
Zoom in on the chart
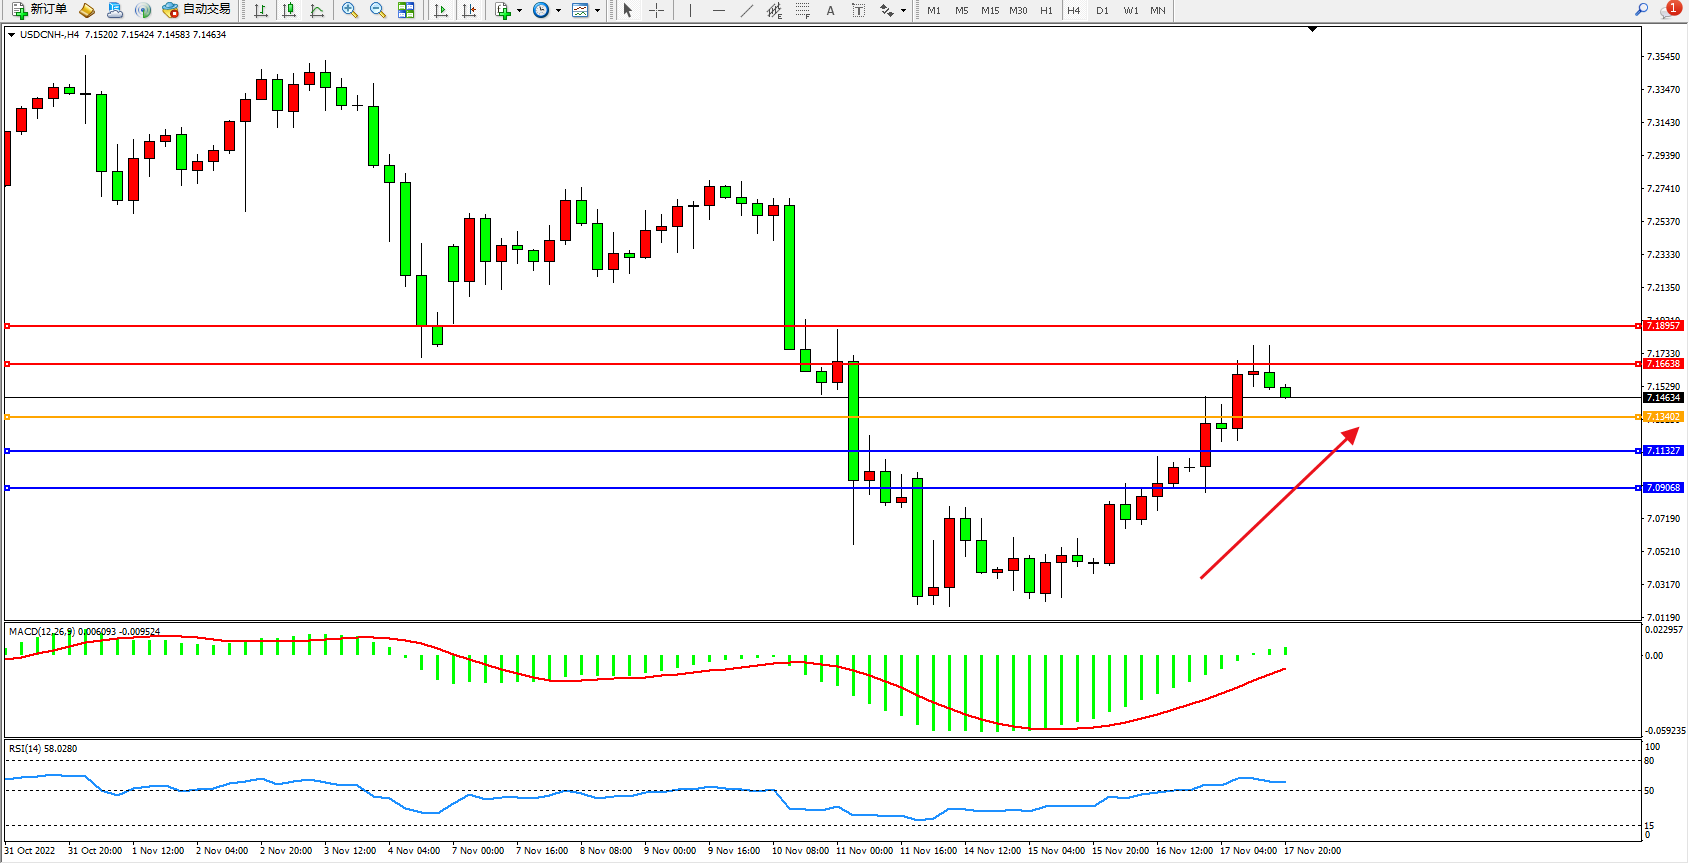click(x=350, y=10)
